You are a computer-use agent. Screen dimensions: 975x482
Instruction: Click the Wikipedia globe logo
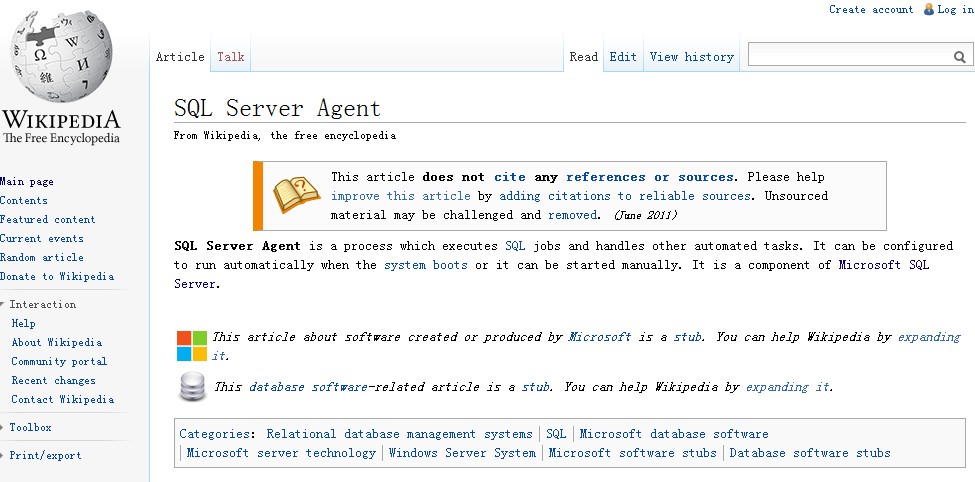[x=60, y=57]
